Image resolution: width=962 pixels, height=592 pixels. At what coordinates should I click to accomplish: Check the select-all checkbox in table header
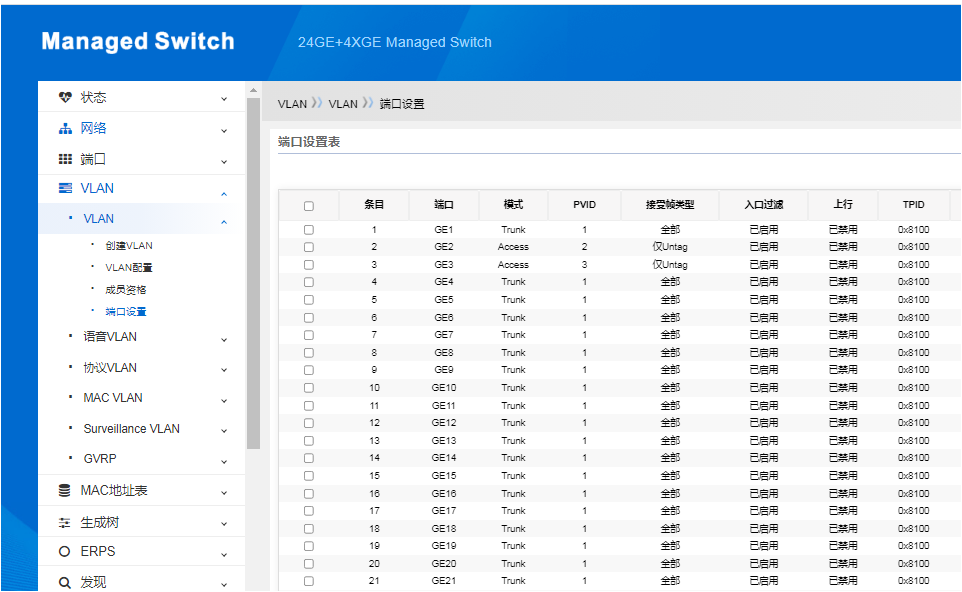[308, 205]
